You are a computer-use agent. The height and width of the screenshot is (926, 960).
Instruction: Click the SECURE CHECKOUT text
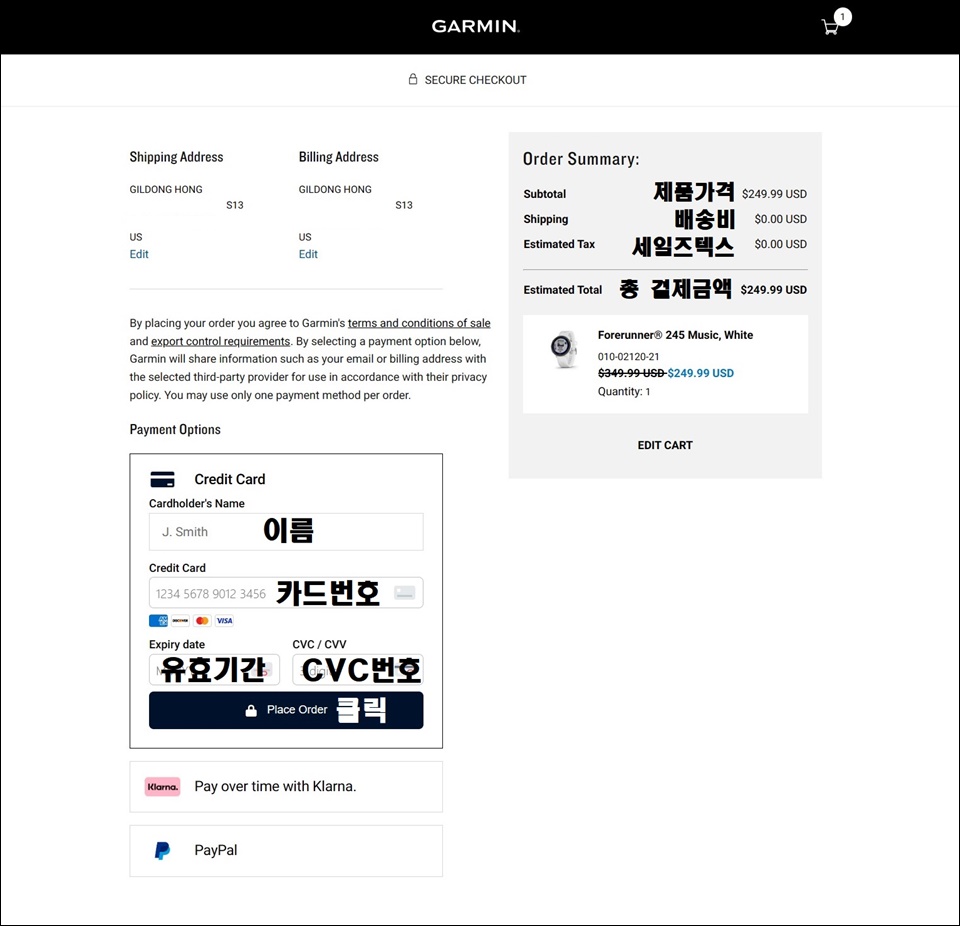click(476, 80)
